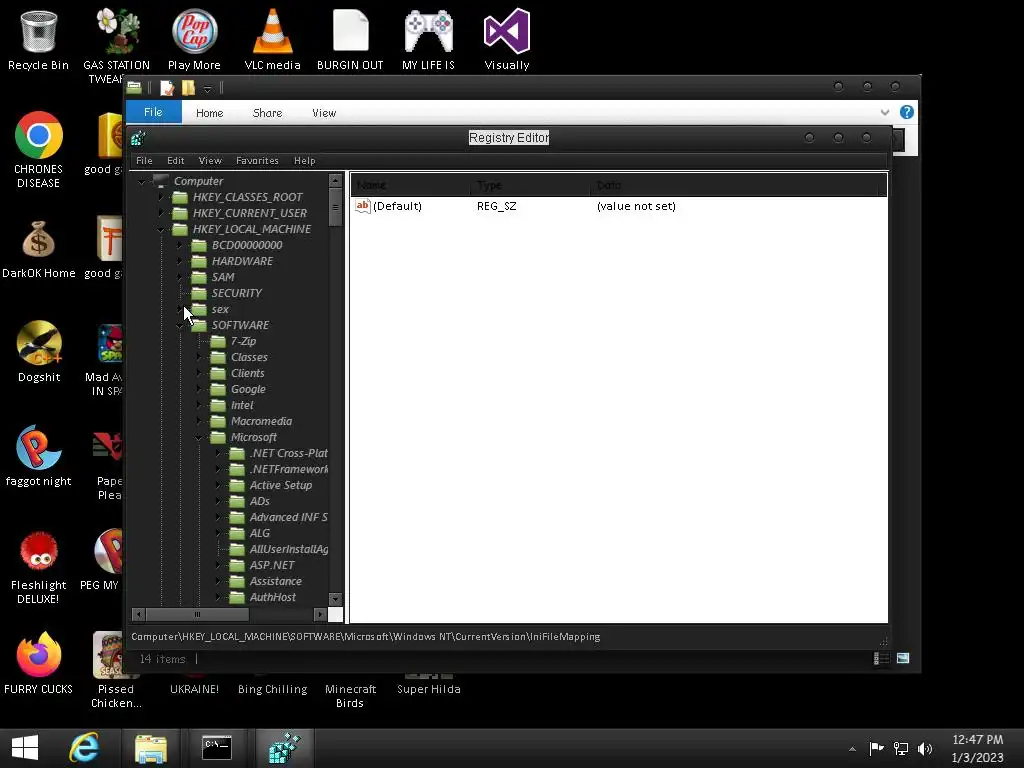Show hidden tray icons arrow

[852, 749]
